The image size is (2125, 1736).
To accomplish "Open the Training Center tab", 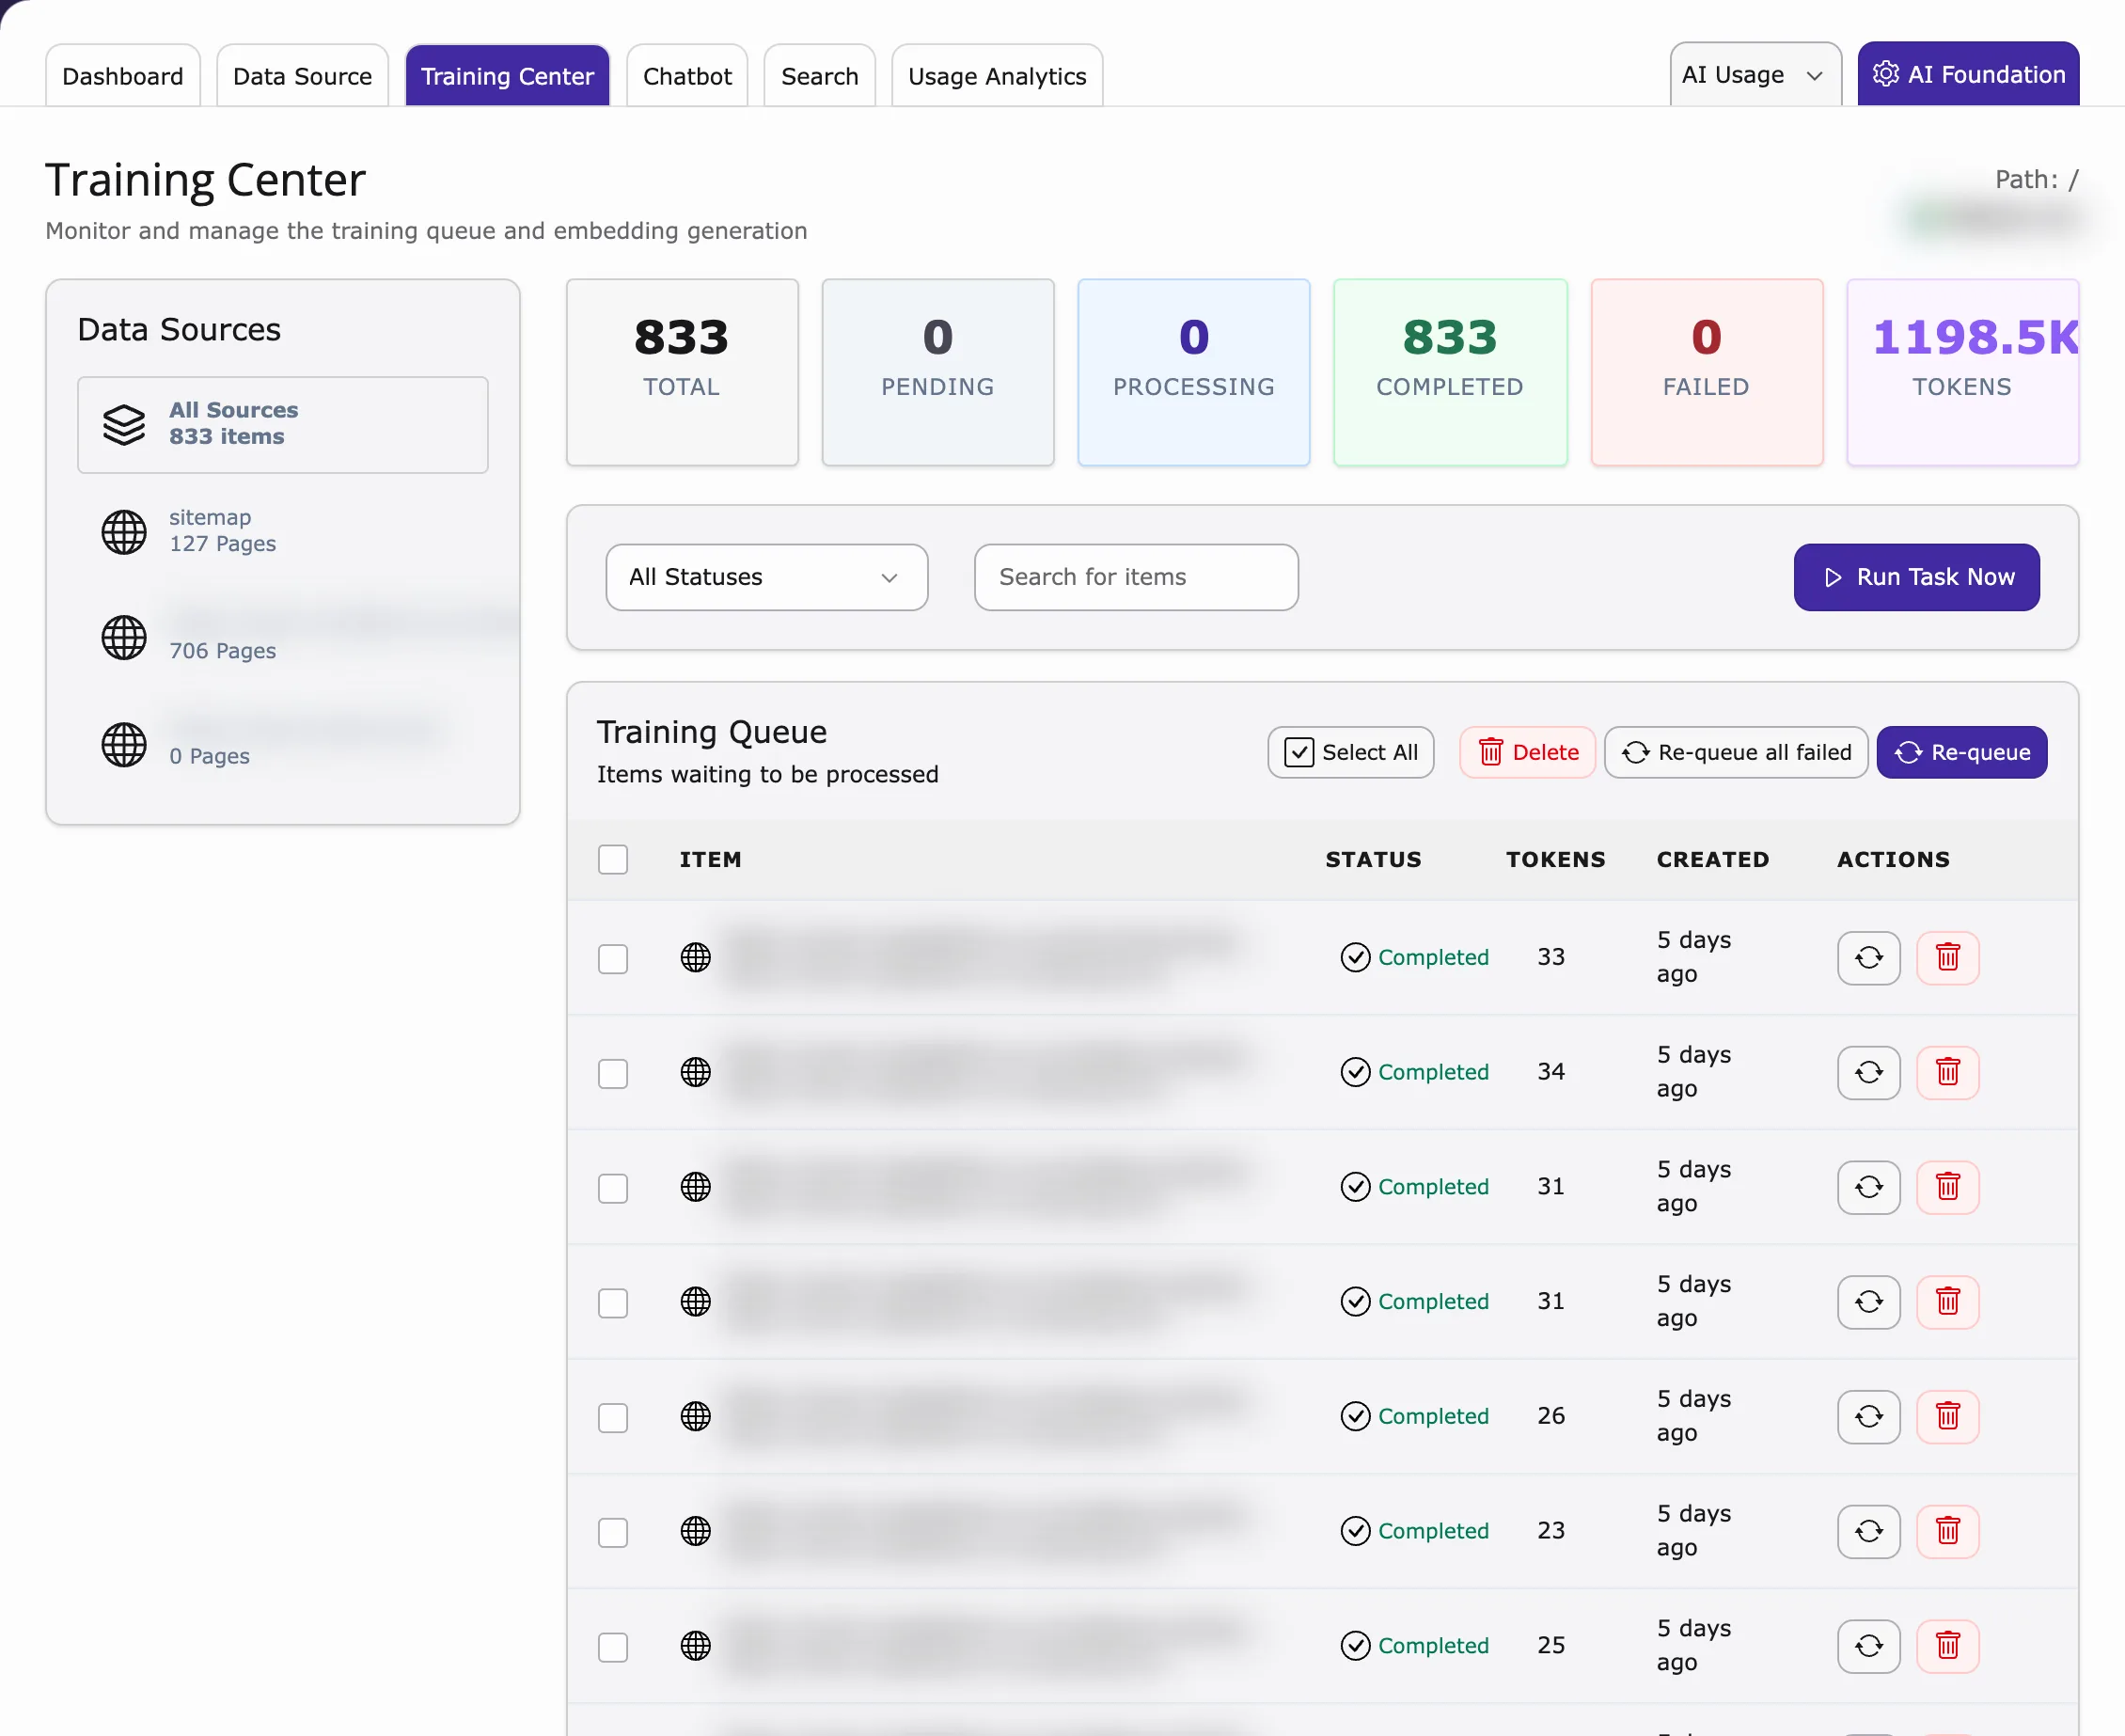I will click(507, 75).
